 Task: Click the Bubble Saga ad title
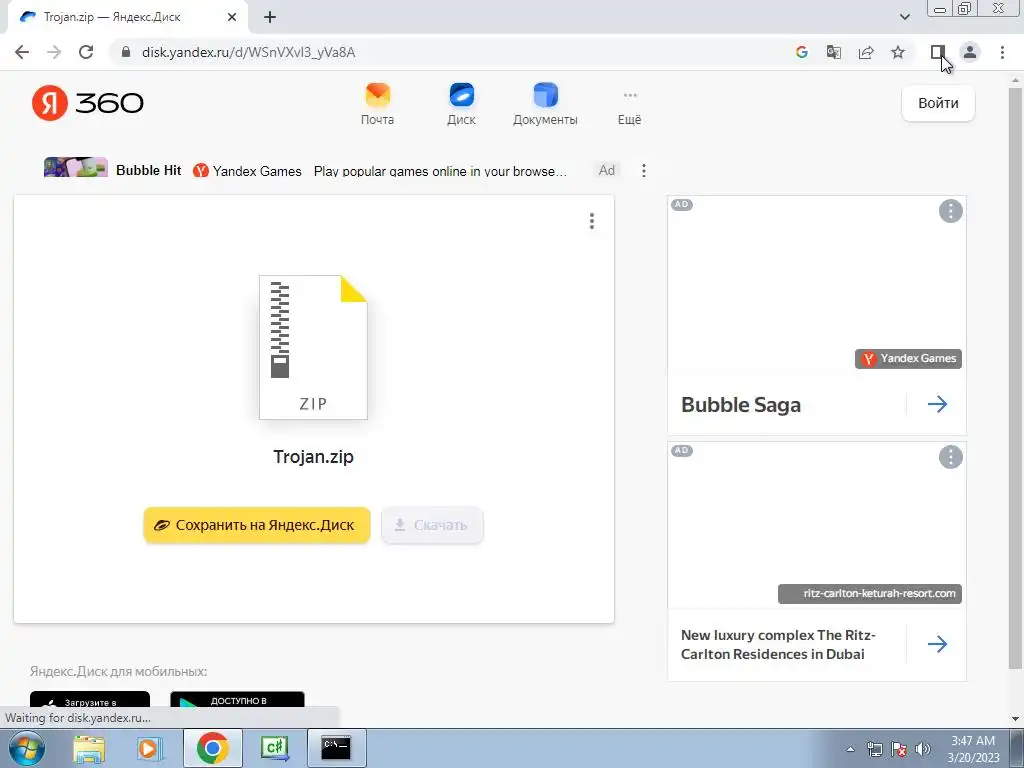tap(741, 405)
